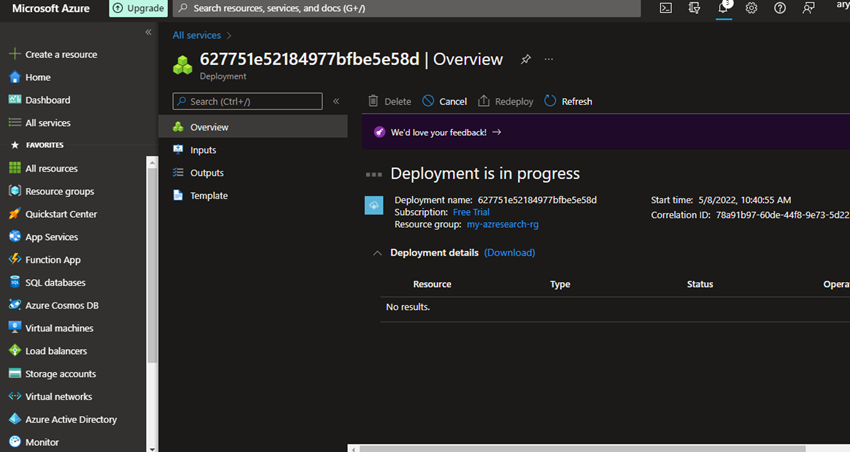
Task: Sort by the Status column header
Action: (x=700, y=284)
